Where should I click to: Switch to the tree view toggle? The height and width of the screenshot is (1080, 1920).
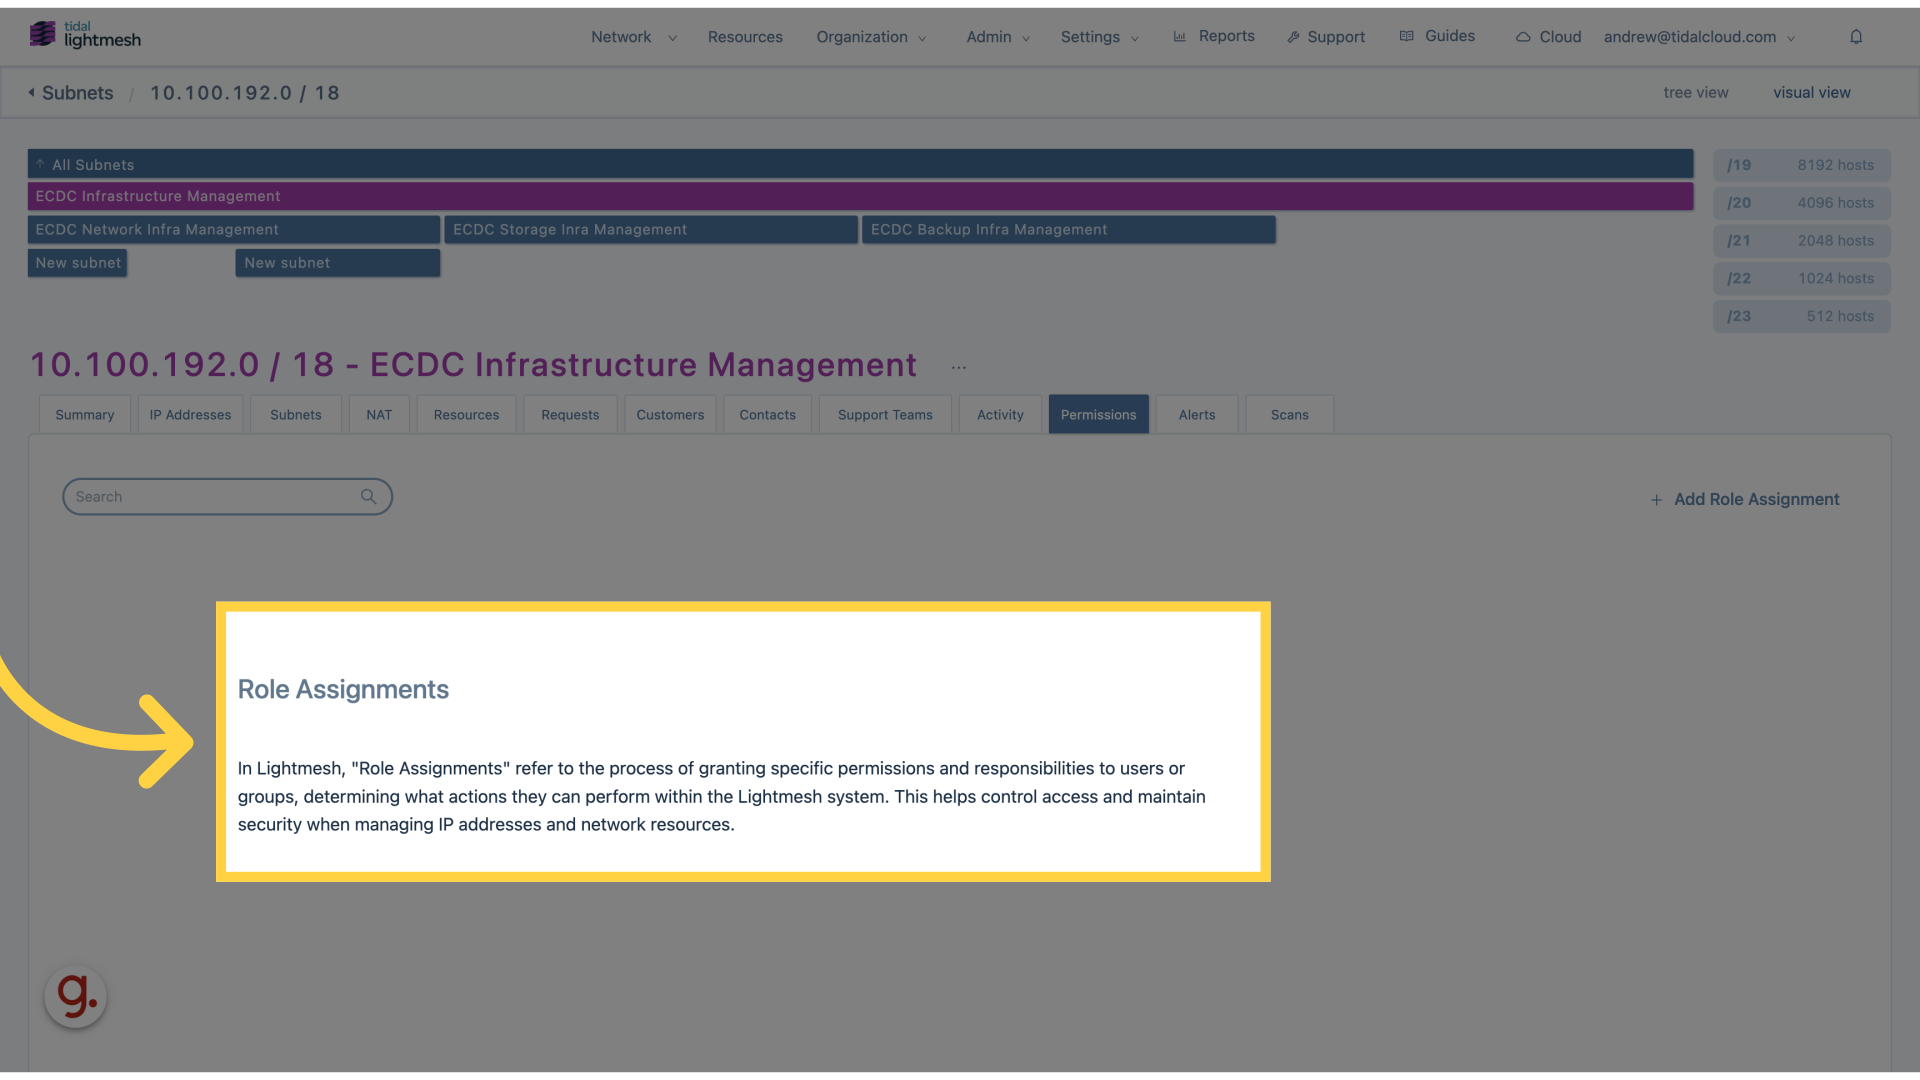tap(1696, 91)
